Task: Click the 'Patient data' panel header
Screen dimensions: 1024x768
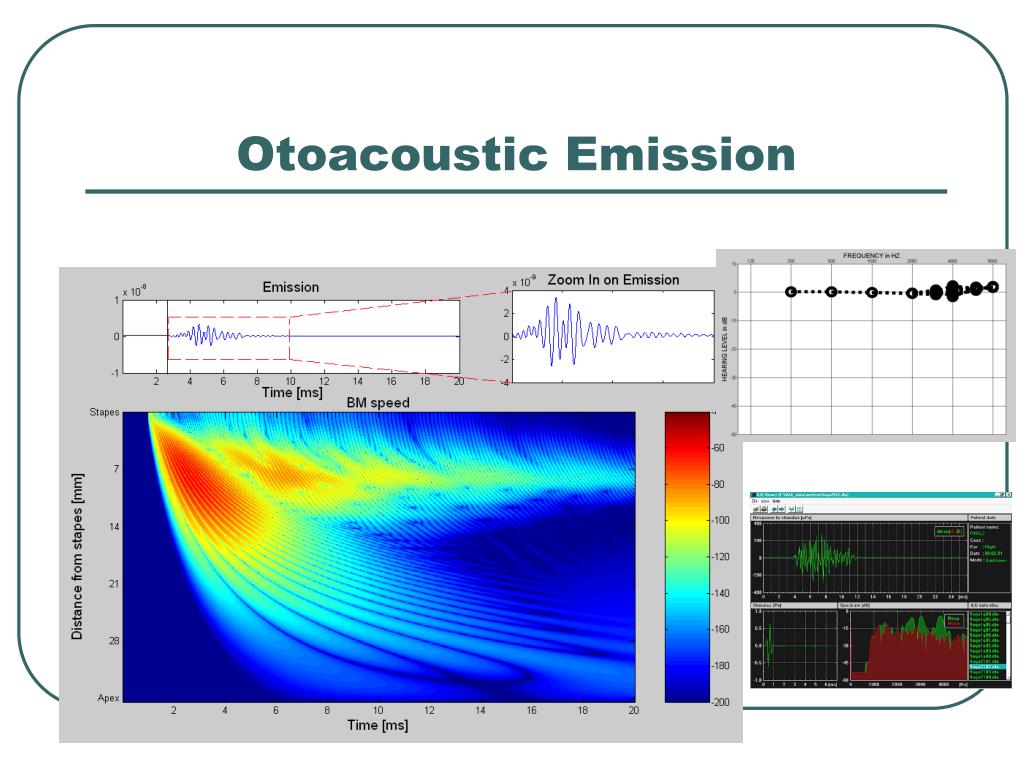Action: point(989,517)
